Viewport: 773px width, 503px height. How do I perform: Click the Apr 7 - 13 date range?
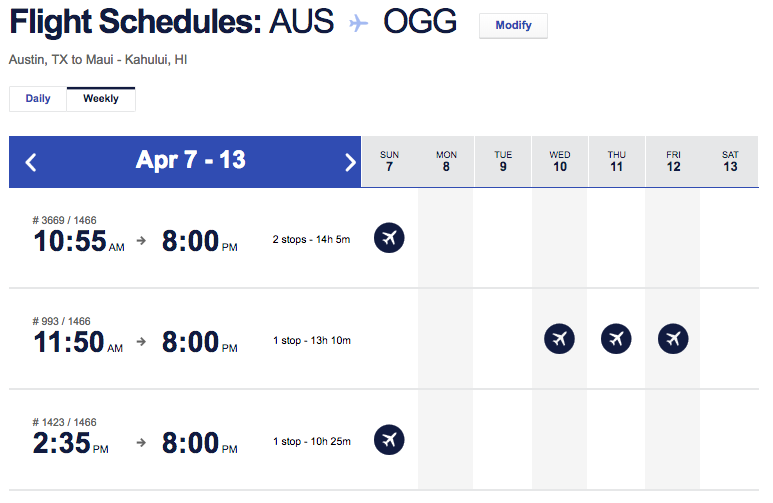(x=191, y=160)
